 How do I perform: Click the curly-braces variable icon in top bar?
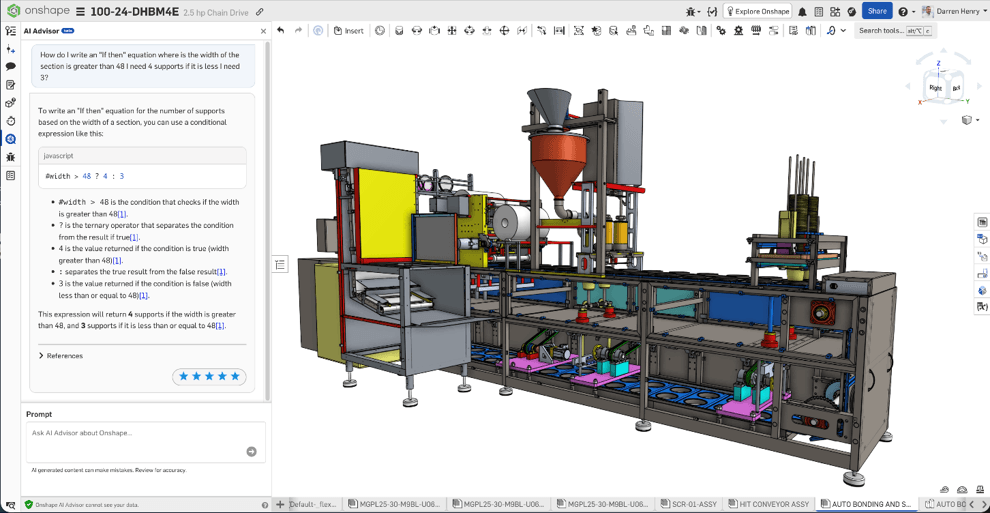[712, 11]
